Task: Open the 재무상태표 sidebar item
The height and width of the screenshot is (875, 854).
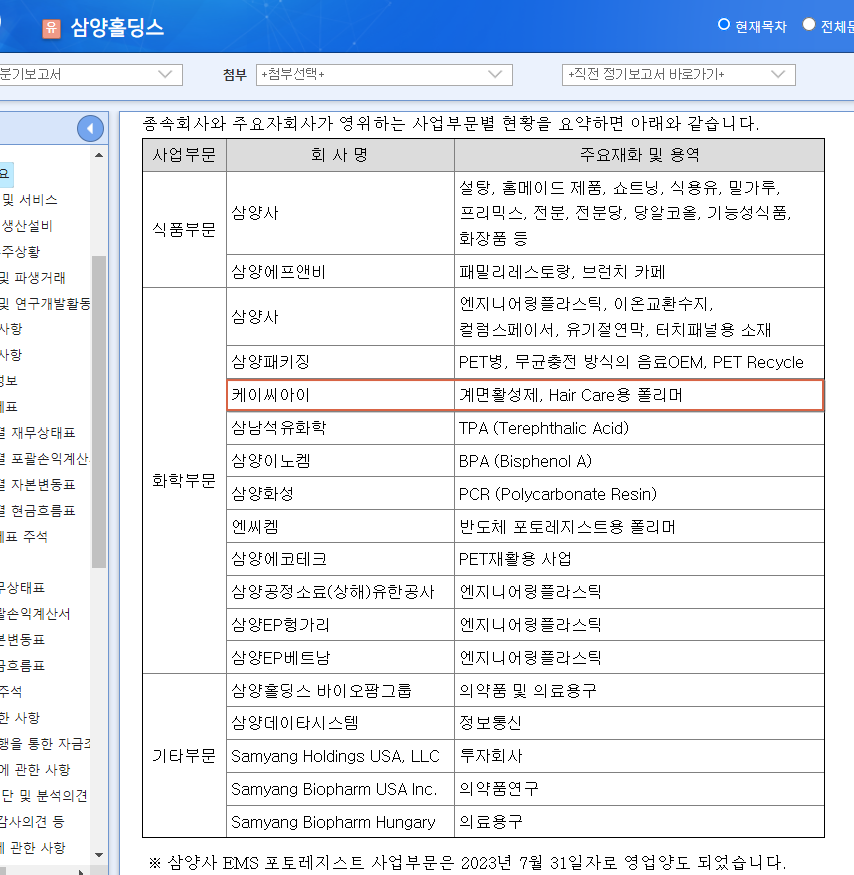Action: (x=37, y=432)
